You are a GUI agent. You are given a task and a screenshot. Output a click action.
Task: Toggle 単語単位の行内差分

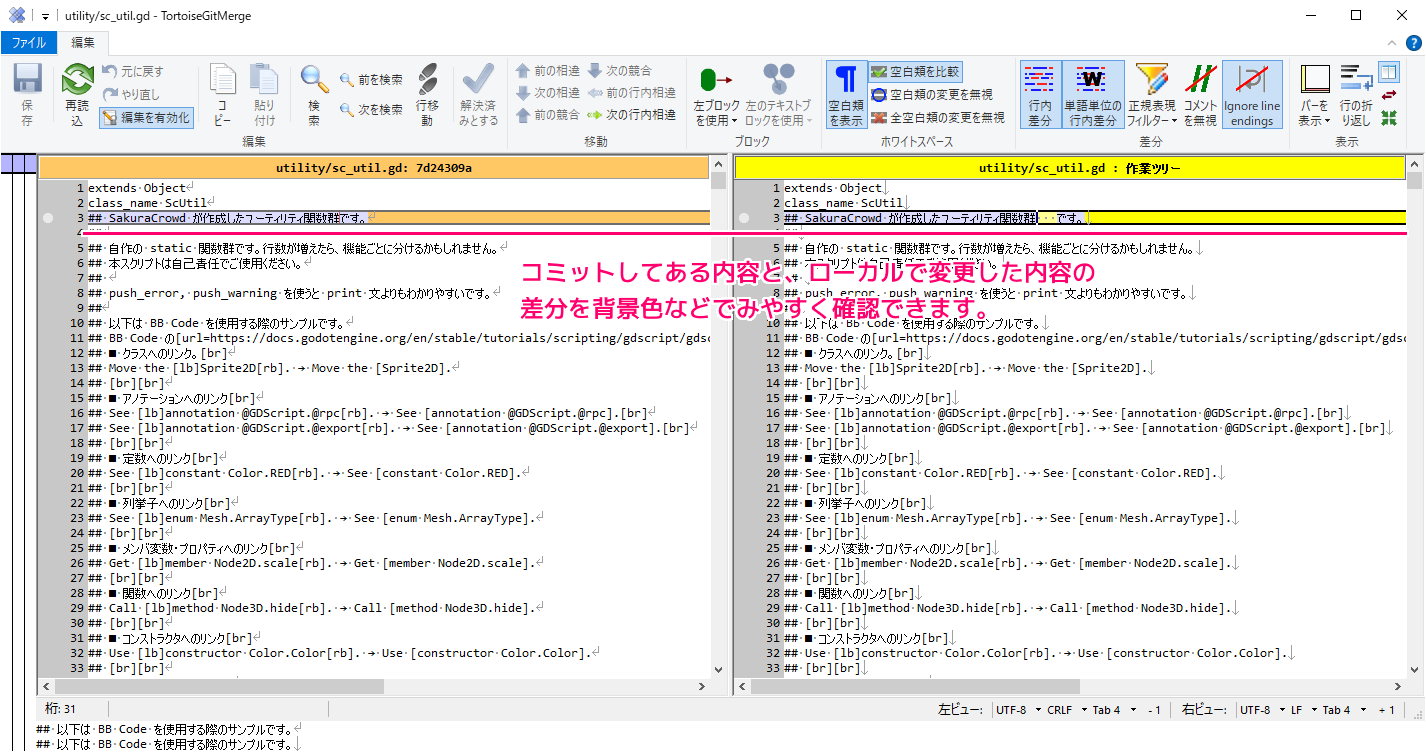pyautogui.click(x=1092, y=95)
